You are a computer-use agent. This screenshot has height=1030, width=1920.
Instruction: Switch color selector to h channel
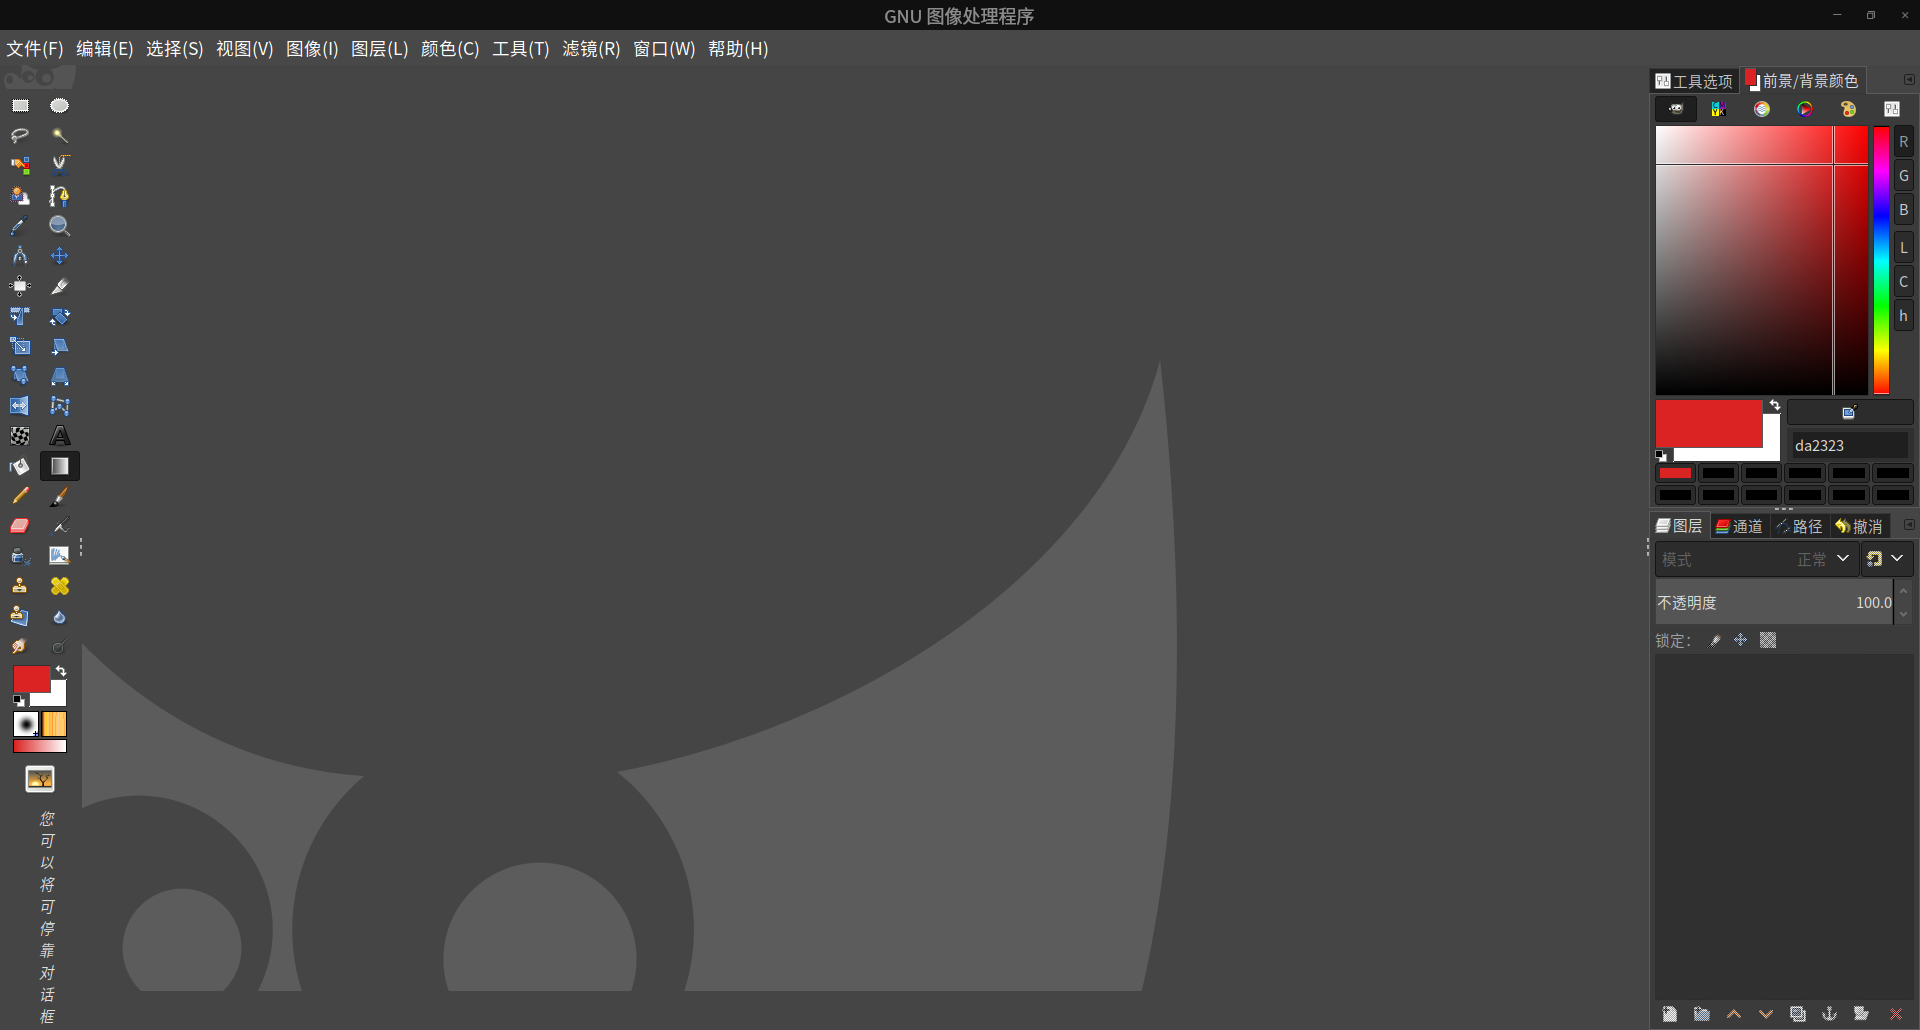pos(1904,316)
